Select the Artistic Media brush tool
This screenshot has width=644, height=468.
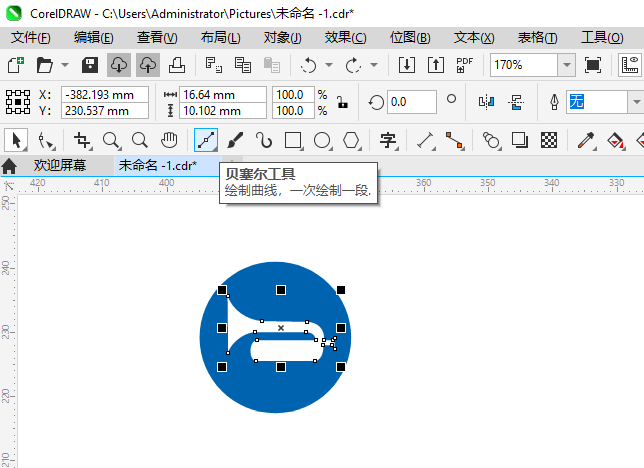click(x=235, y=141)
